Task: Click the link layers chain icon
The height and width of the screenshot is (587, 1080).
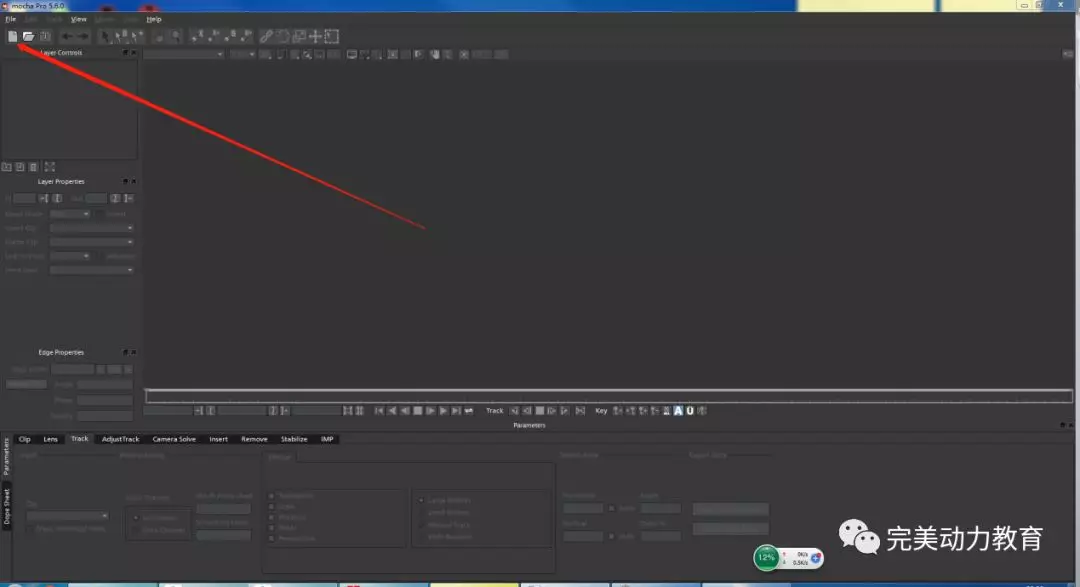Action: point(266,36)
